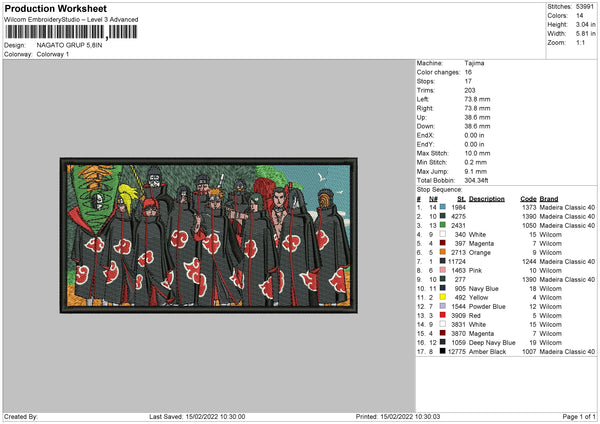Select the "Orange" description text
This screenshot has width=600, height=424.
click(479, 253)
